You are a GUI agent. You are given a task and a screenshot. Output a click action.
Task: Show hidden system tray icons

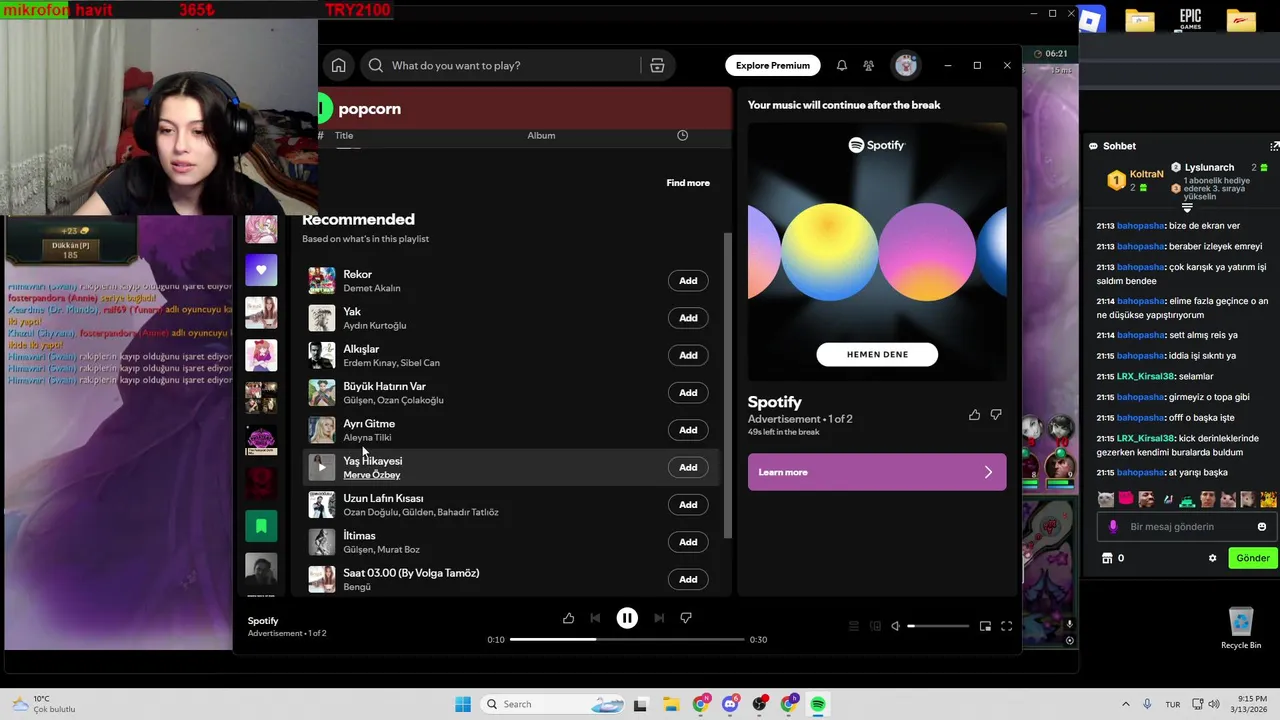1126,704
